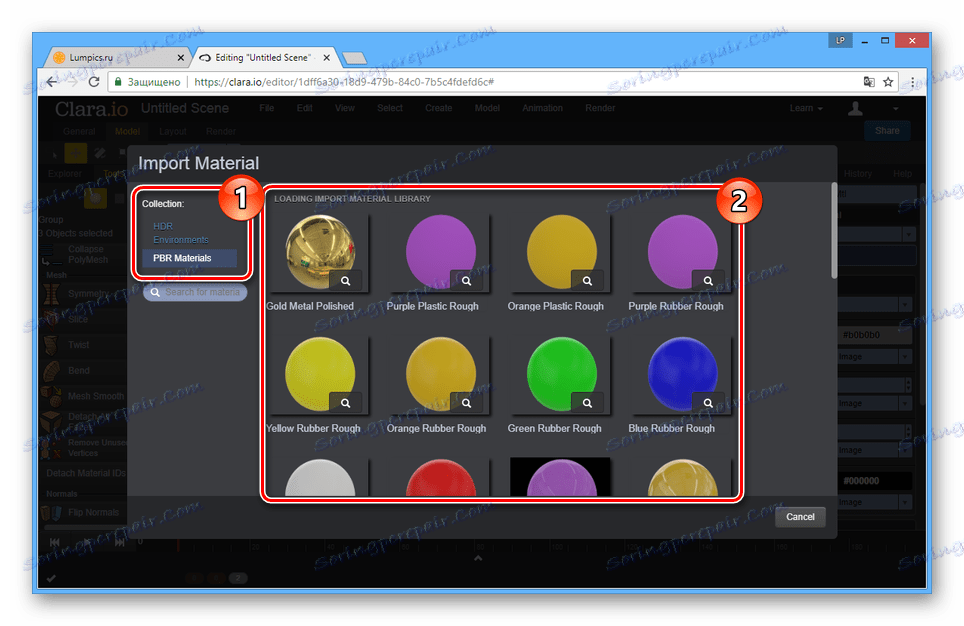Click the #b0b0b0 color value field
The height and width of the screenshot is (626, 964).
874,335
